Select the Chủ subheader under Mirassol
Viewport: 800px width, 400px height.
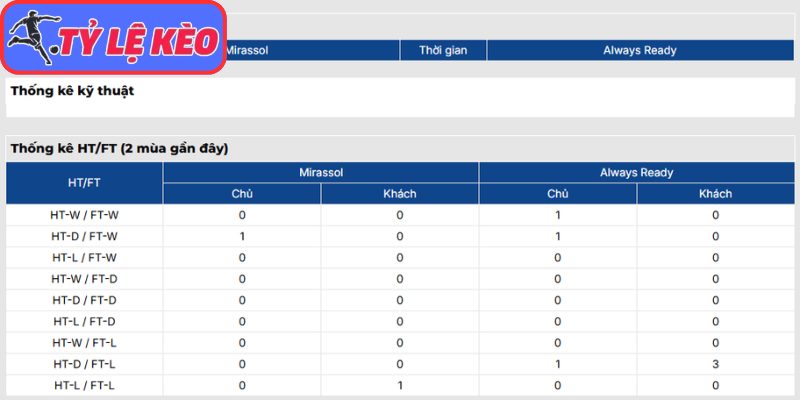pos(242,194)
